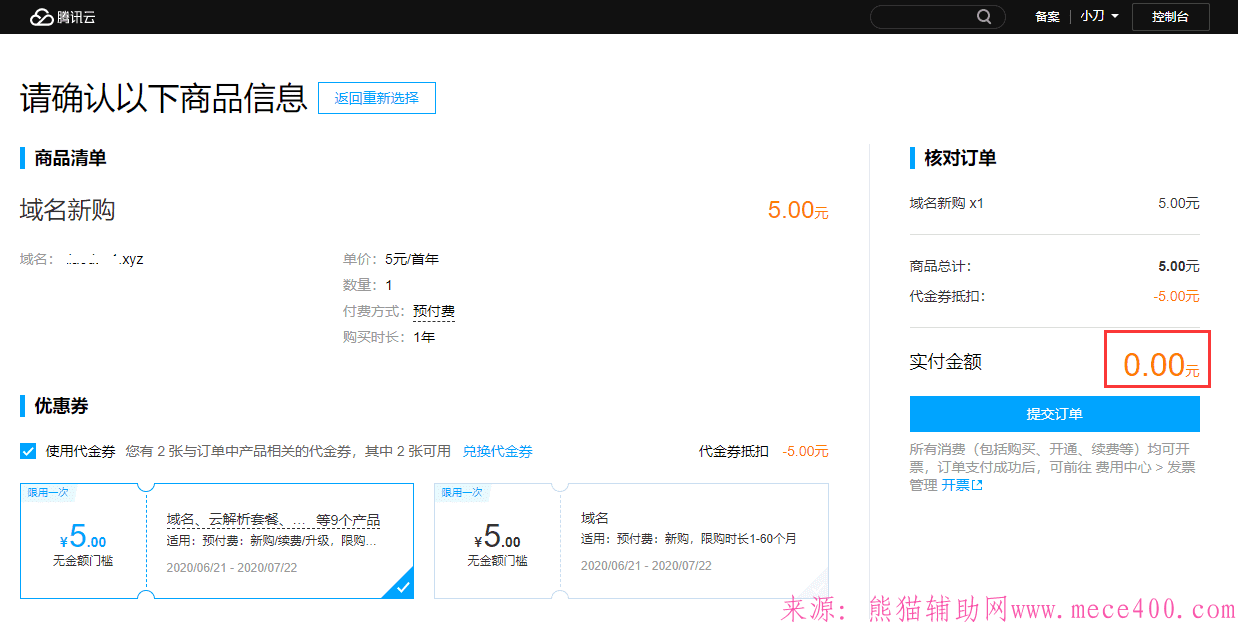Click the Tencent Cloud (腾讯云) logo
Screen dimensions: 1238x622
click(63, 16)
